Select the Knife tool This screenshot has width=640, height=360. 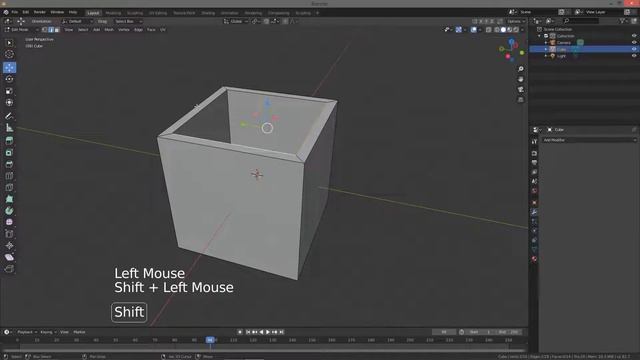pos(9,188)
